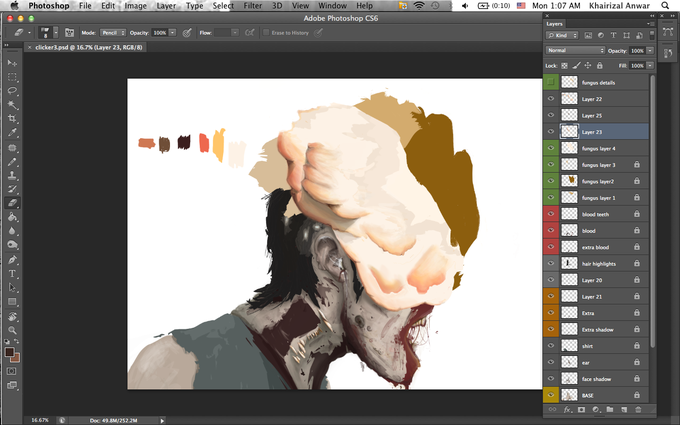Open the Normal blend mode dropdown
This screenshot has width=680, height=425.
(575, 51)
